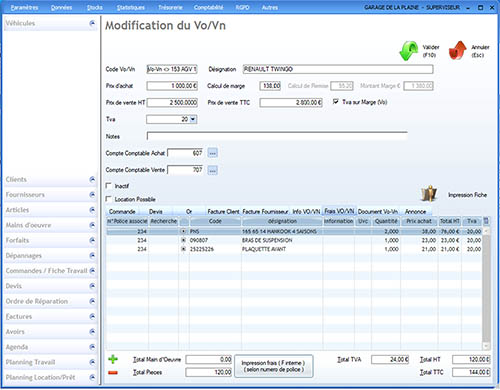Collapse the Véhicules sidebar panel
This screenshot has height=390, width=500.
pos(92,23)
